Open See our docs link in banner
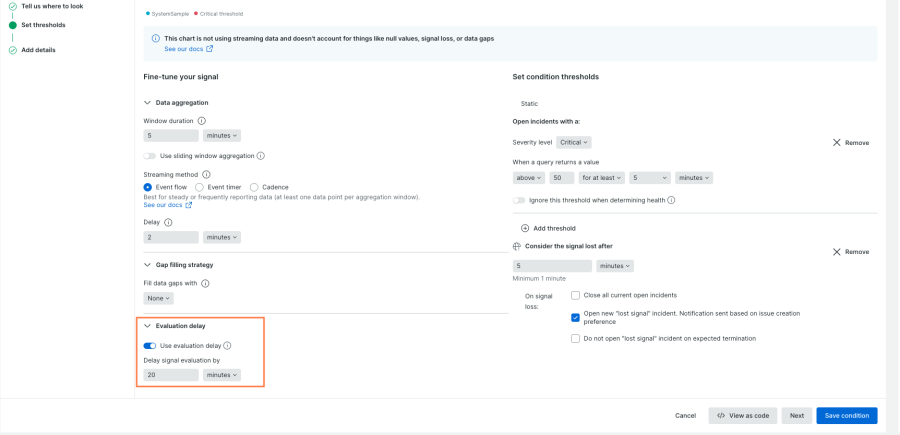The image size is (900, 435). coord(184,49)
